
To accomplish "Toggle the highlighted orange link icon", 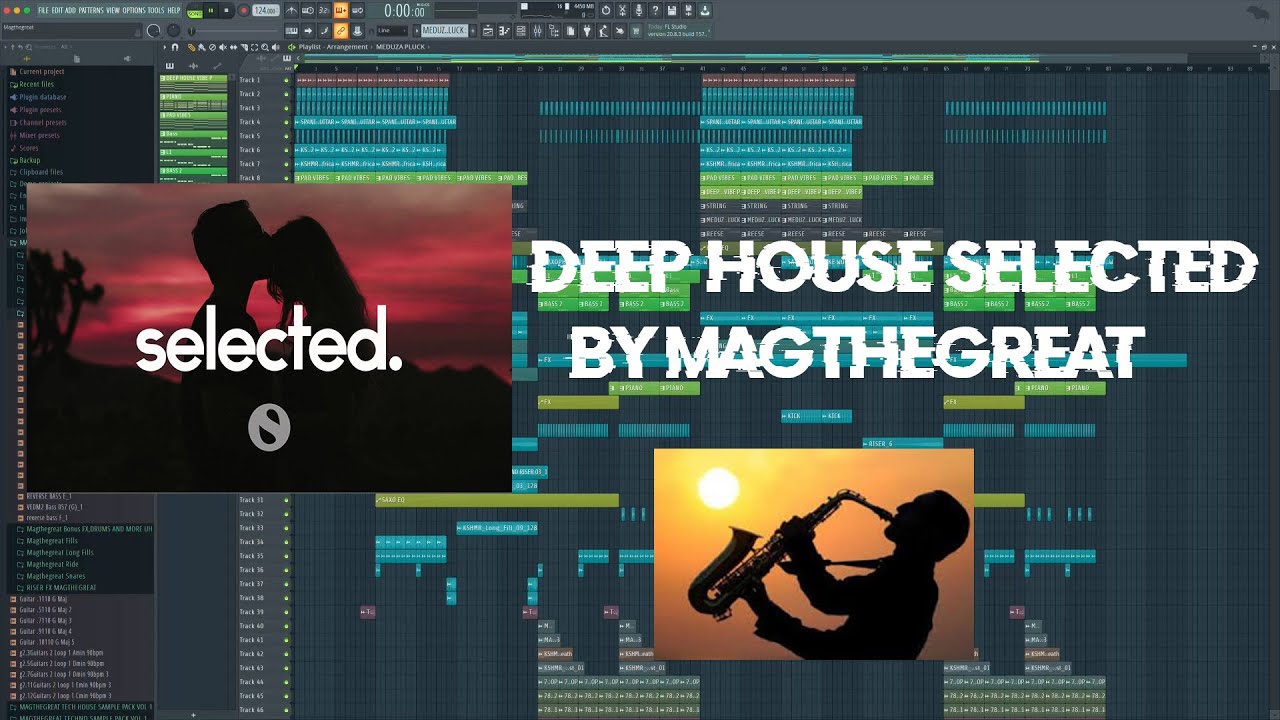I will 341,31.
